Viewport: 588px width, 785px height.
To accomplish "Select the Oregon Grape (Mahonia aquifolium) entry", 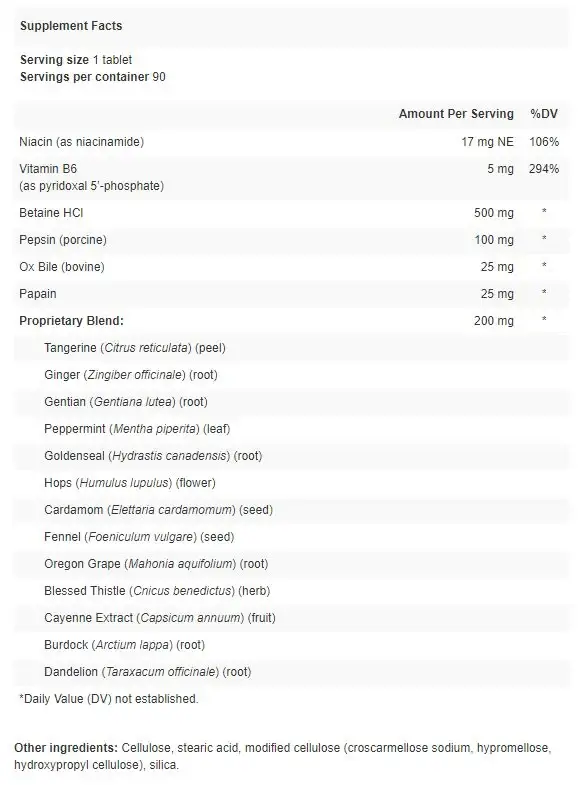I will [x=156, y=564].
